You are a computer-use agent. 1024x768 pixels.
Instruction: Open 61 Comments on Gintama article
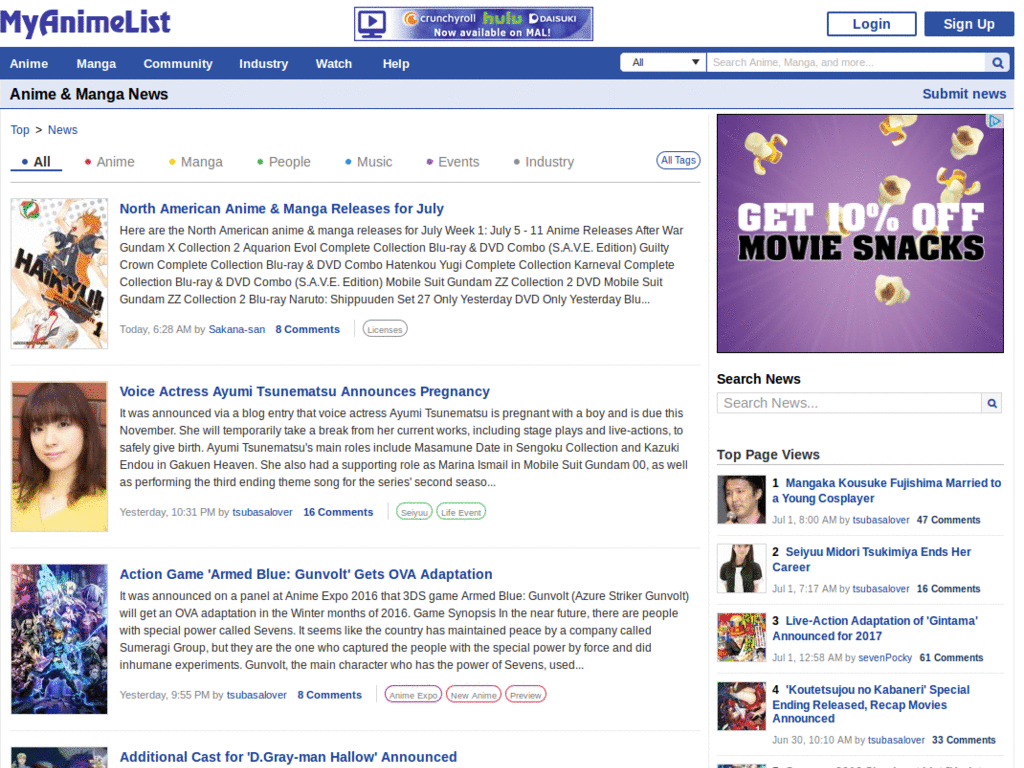[x=952, y=658]
